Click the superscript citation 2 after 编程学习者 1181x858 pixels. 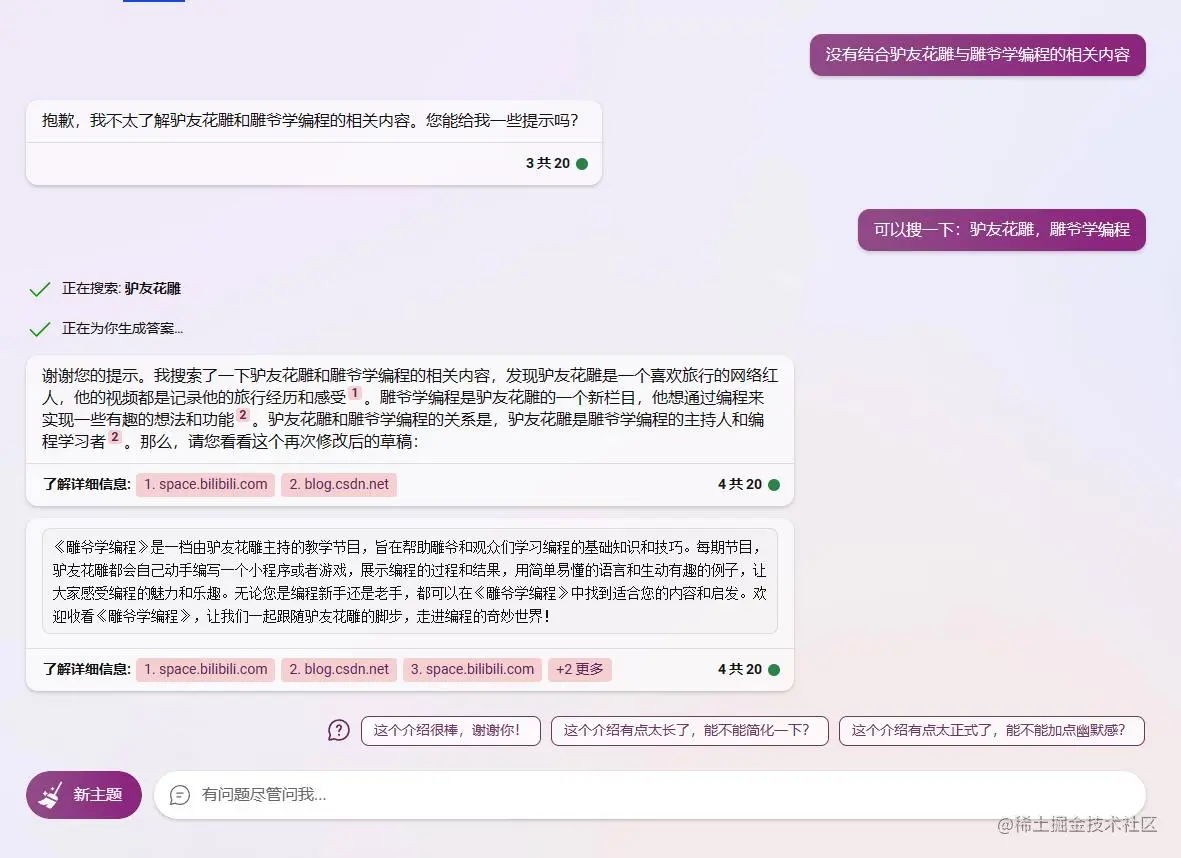[x=114, y=437]
